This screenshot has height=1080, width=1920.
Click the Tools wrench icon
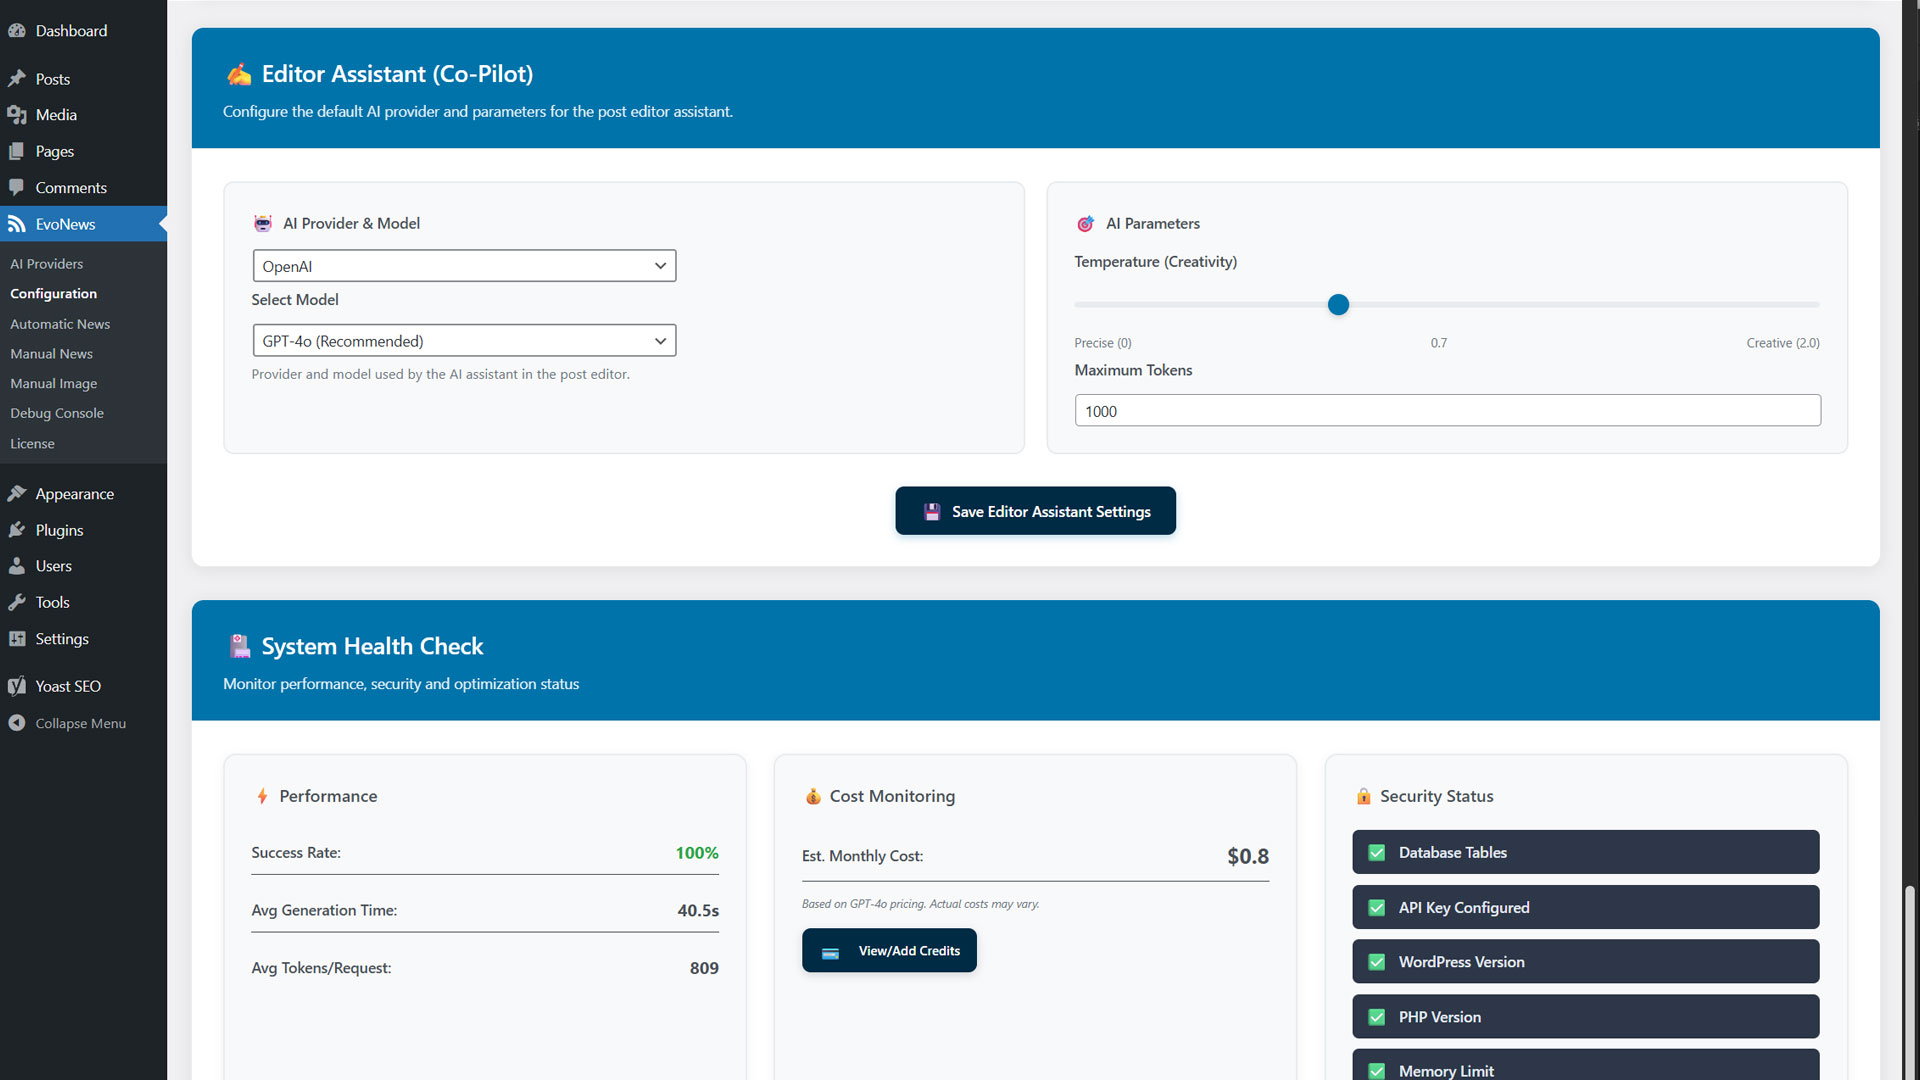(x=17, y=602)
